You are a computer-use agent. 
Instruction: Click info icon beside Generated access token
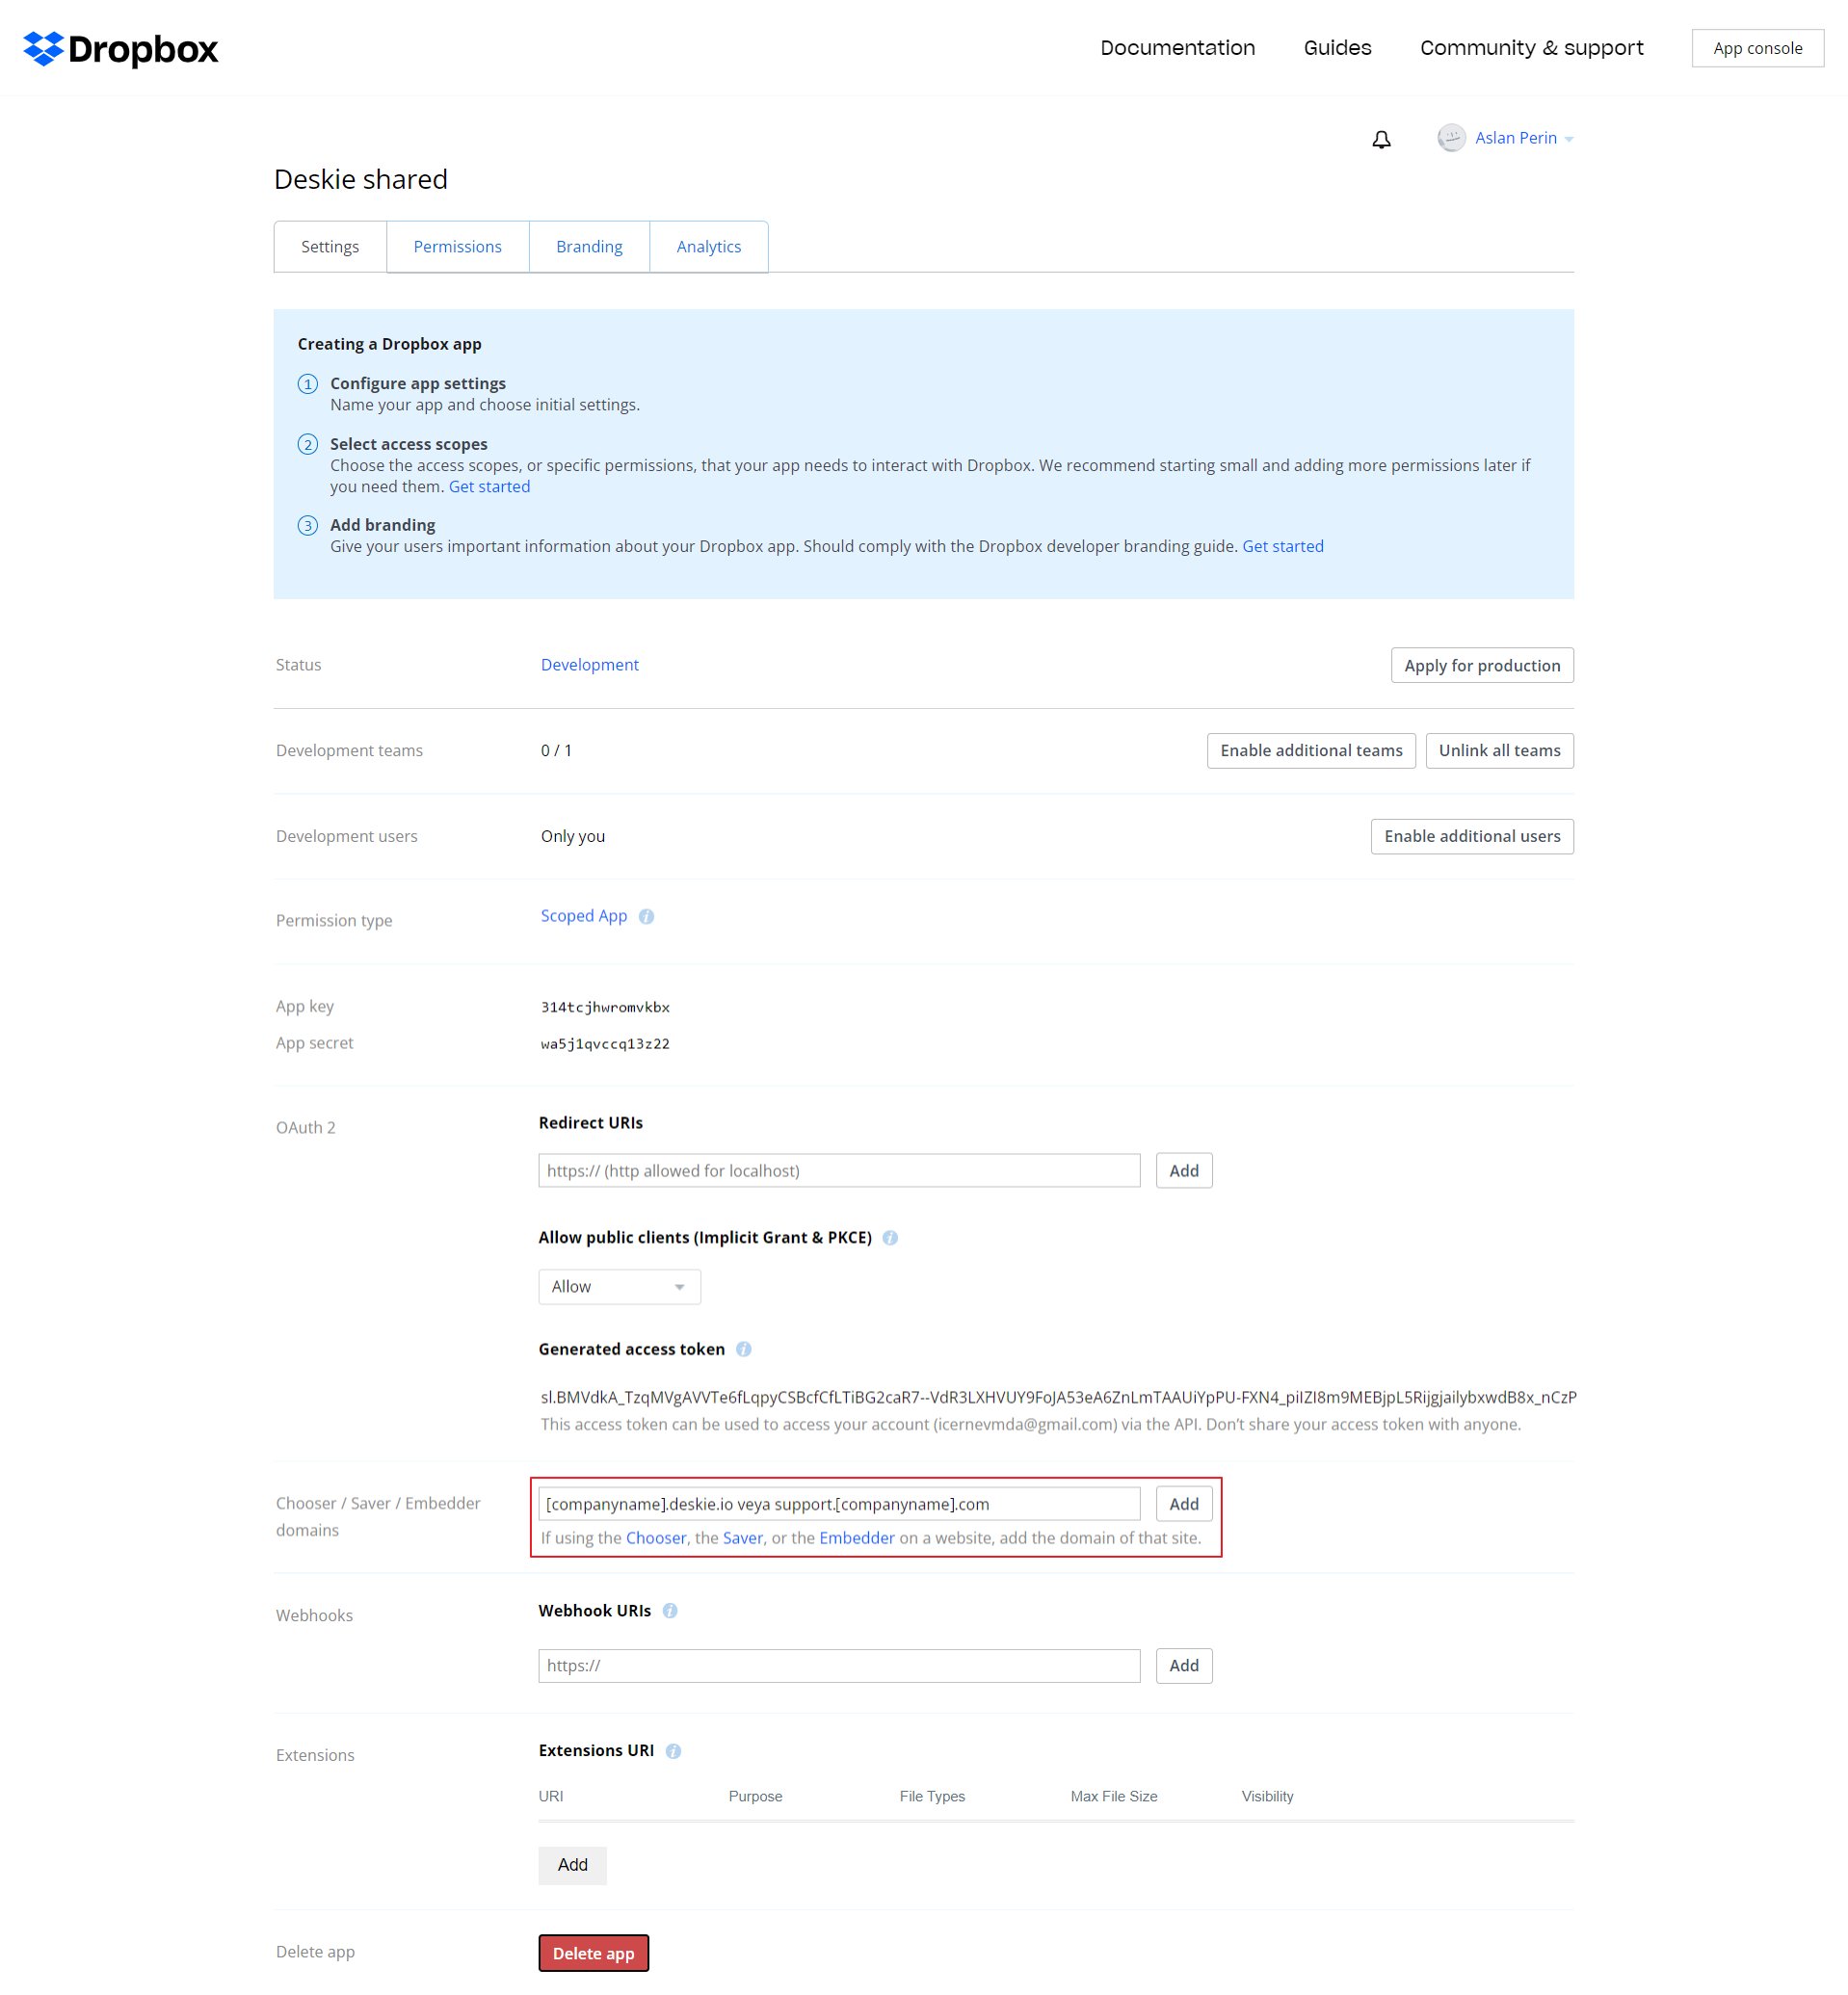click(743, 1350)
